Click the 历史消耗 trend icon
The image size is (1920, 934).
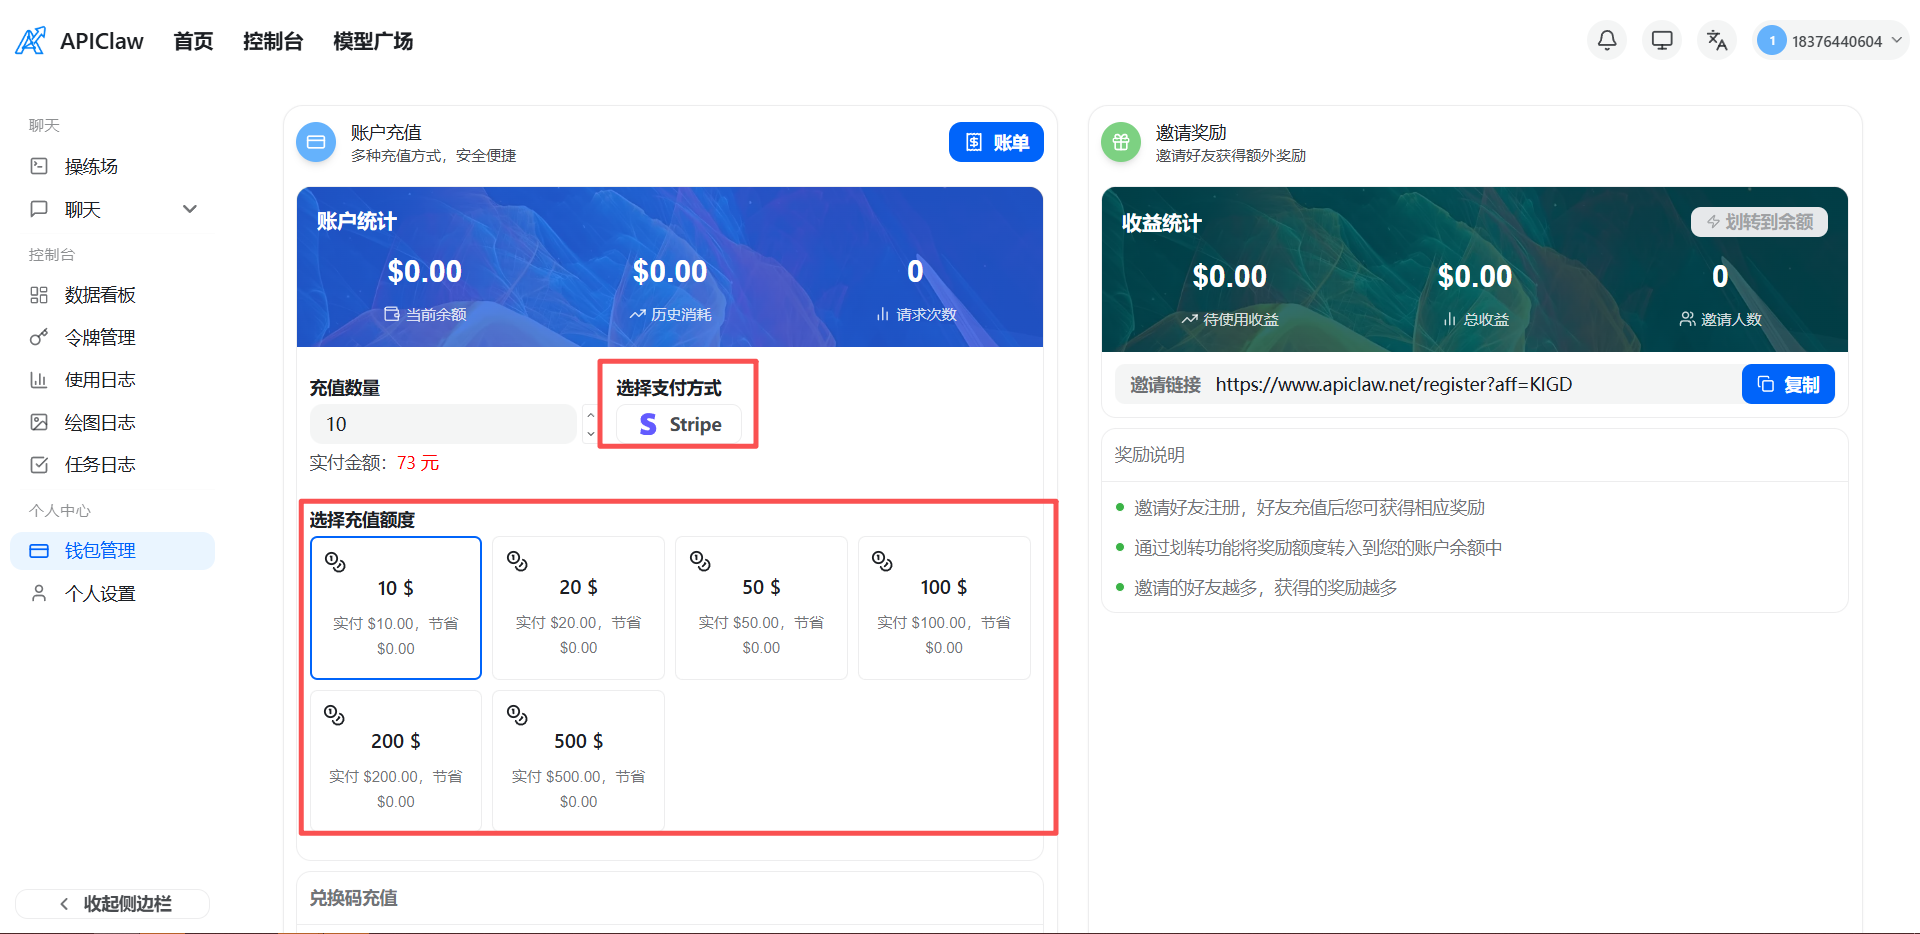[637, 314]
